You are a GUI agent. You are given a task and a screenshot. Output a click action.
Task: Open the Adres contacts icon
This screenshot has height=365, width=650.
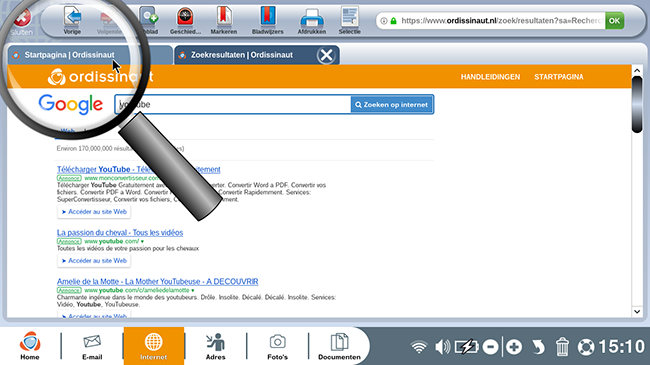click(216, 346)
